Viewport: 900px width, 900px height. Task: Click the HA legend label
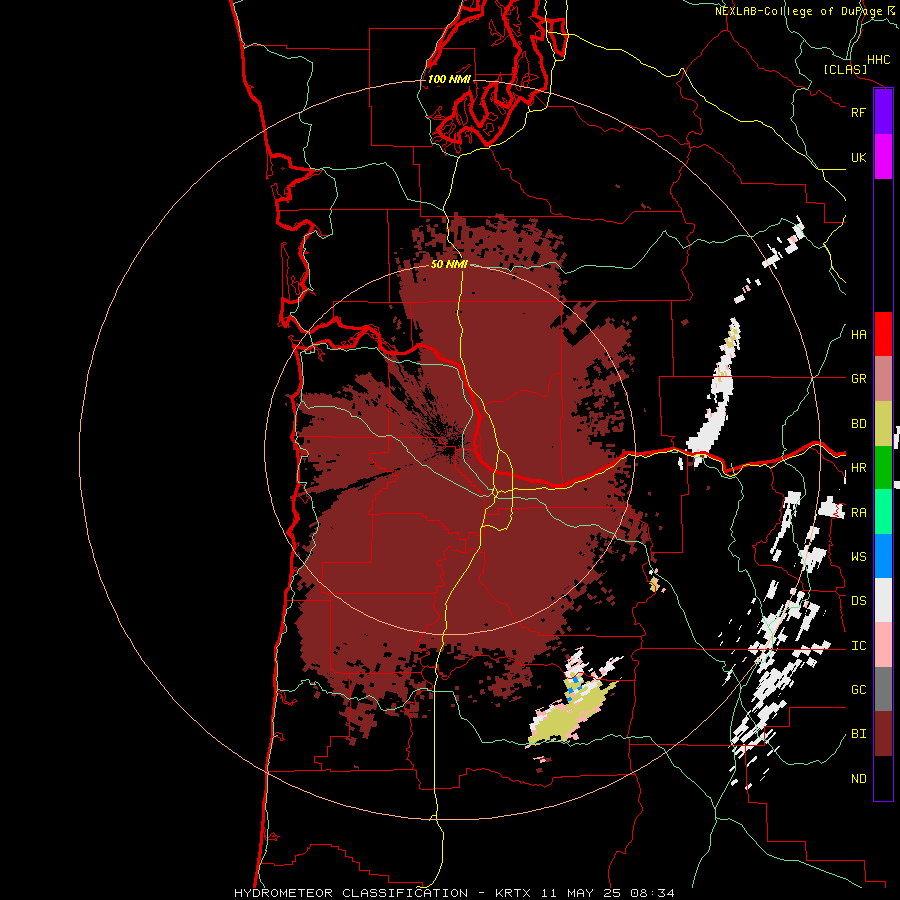pyautogui.click(x=858, y=334)
